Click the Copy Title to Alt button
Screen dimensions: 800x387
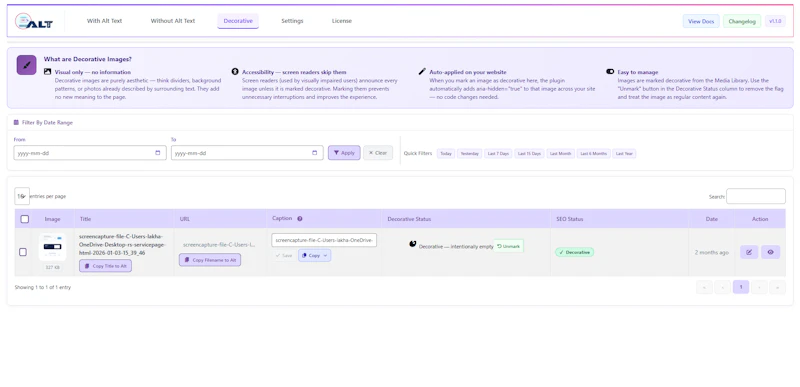coord(106,266)
